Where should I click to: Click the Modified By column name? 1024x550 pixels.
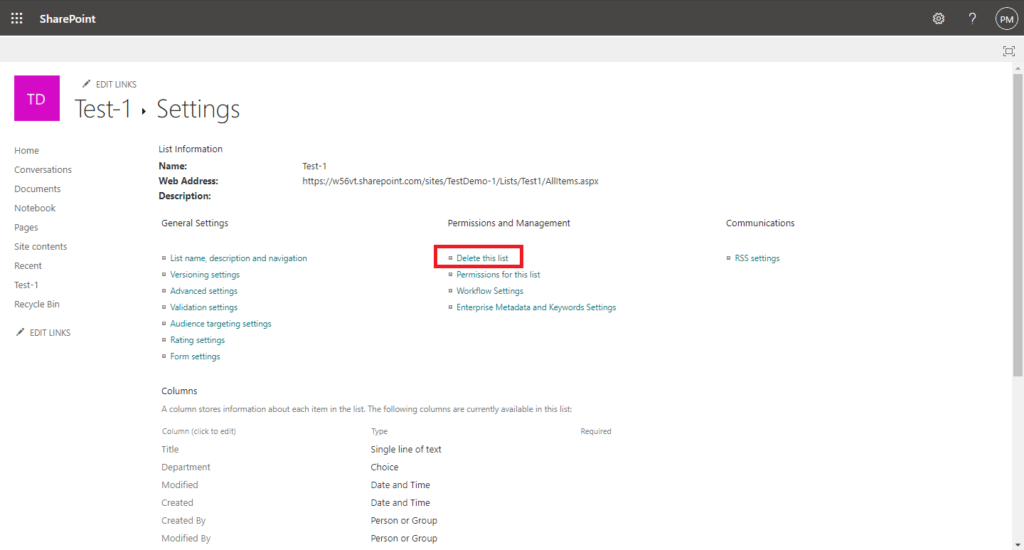tap(186, 538)
